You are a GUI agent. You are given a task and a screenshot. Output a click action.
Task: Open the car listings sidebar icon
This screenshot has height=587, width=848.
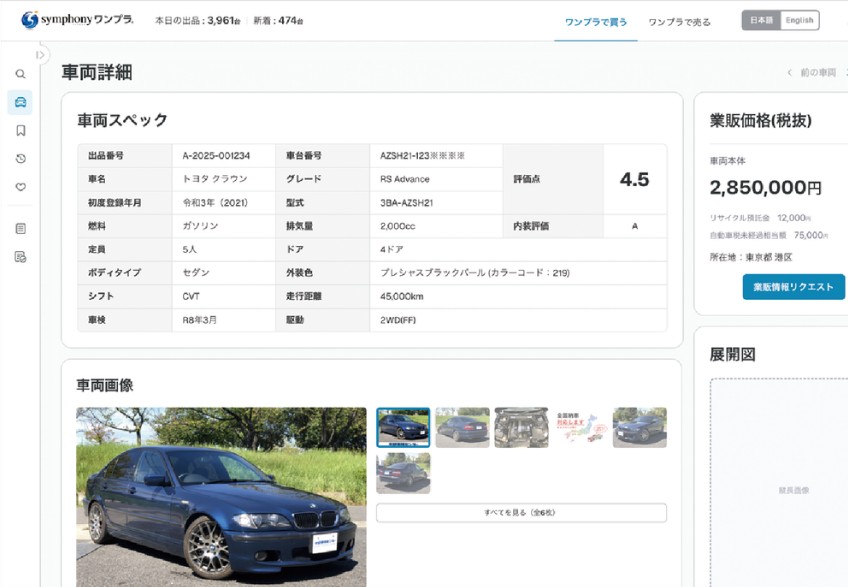coord(20,102)
